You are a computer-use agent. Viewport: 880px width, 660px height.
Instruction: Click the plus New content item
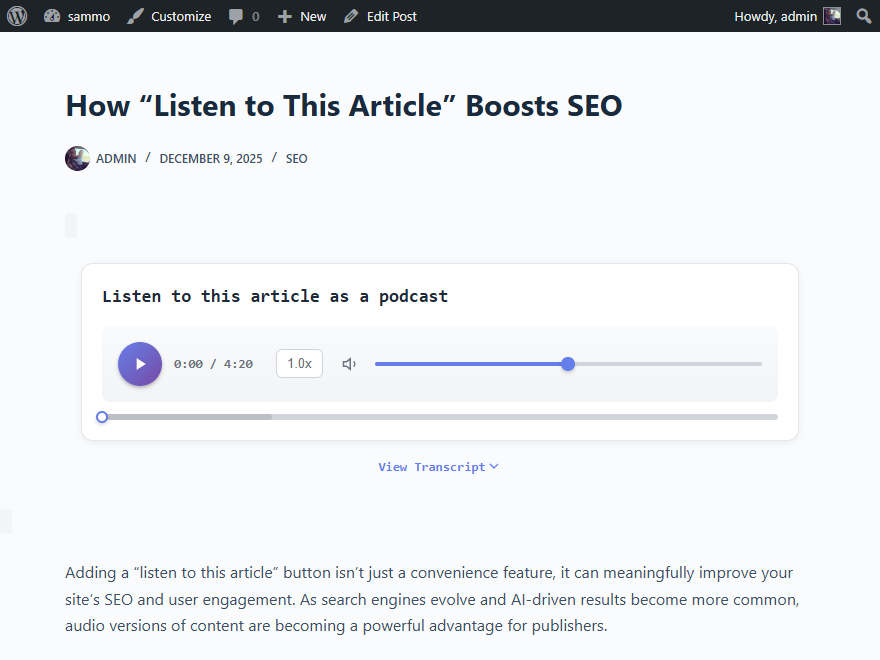tap(302, 16)
